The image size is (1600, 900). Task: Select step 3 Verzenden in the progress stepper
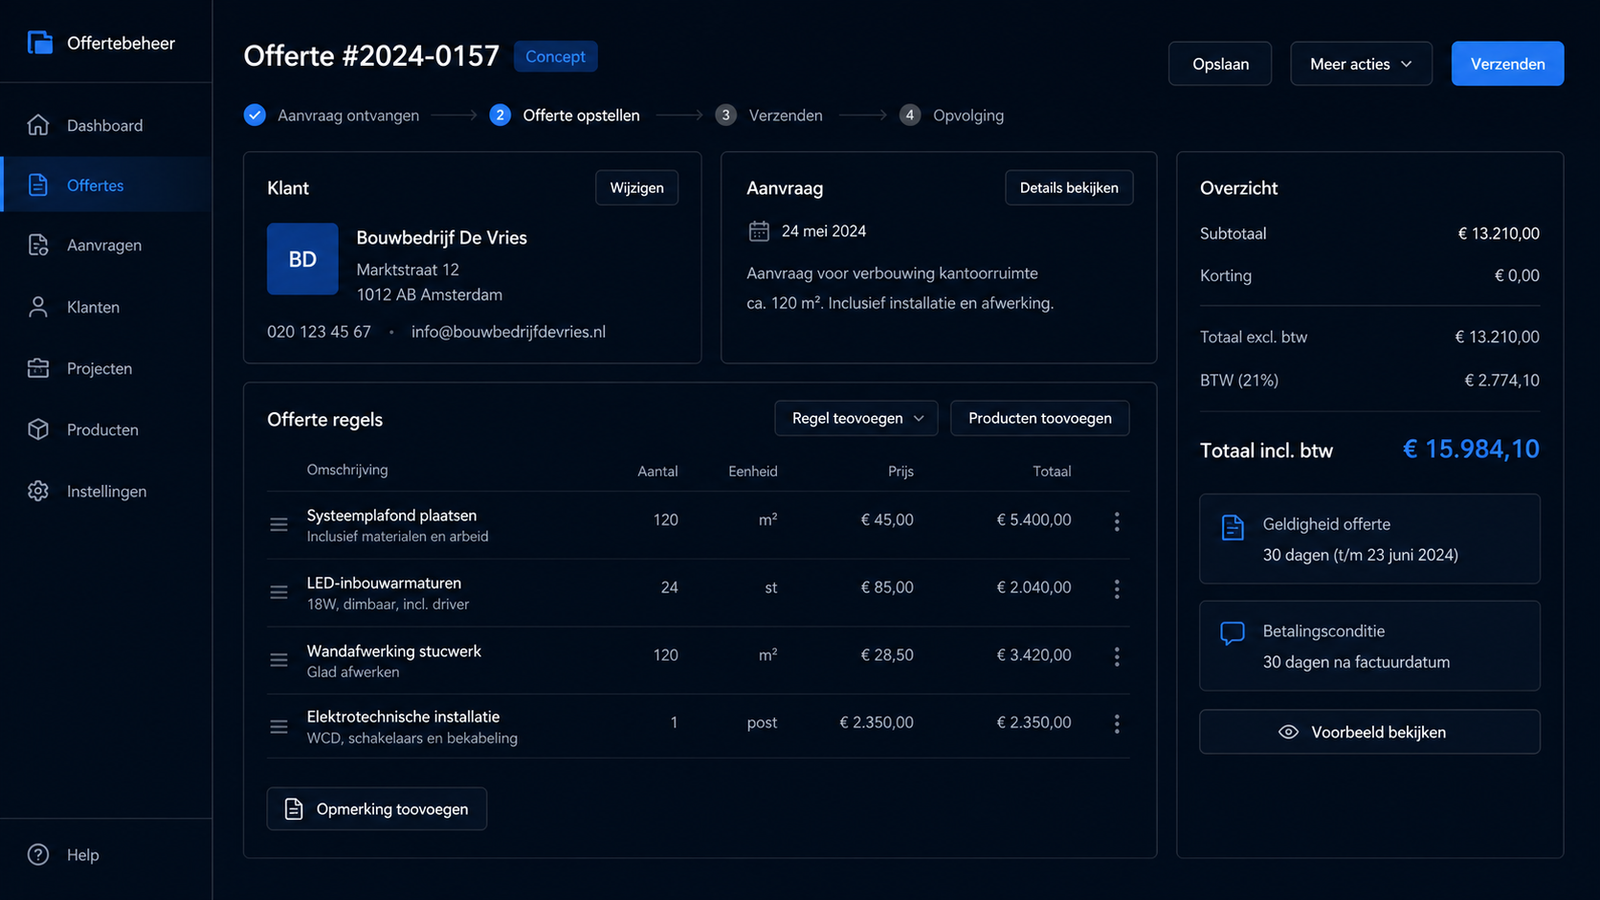point(768,115)
